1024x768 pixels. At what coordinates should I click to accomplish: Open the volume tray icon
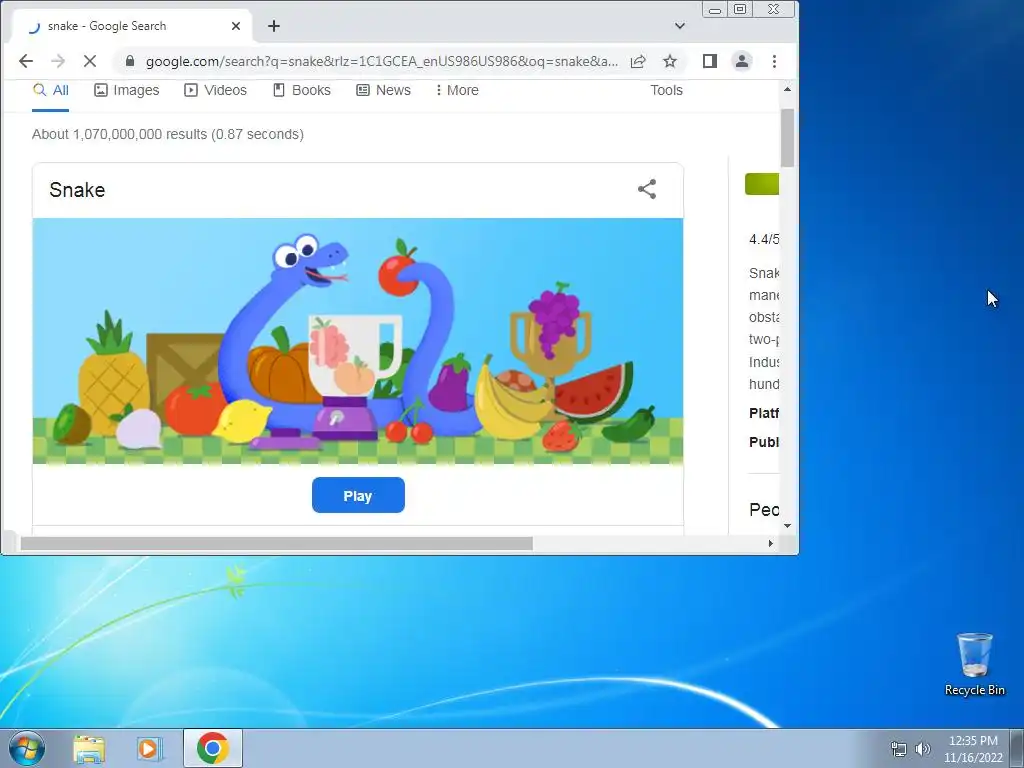(922, 749)
